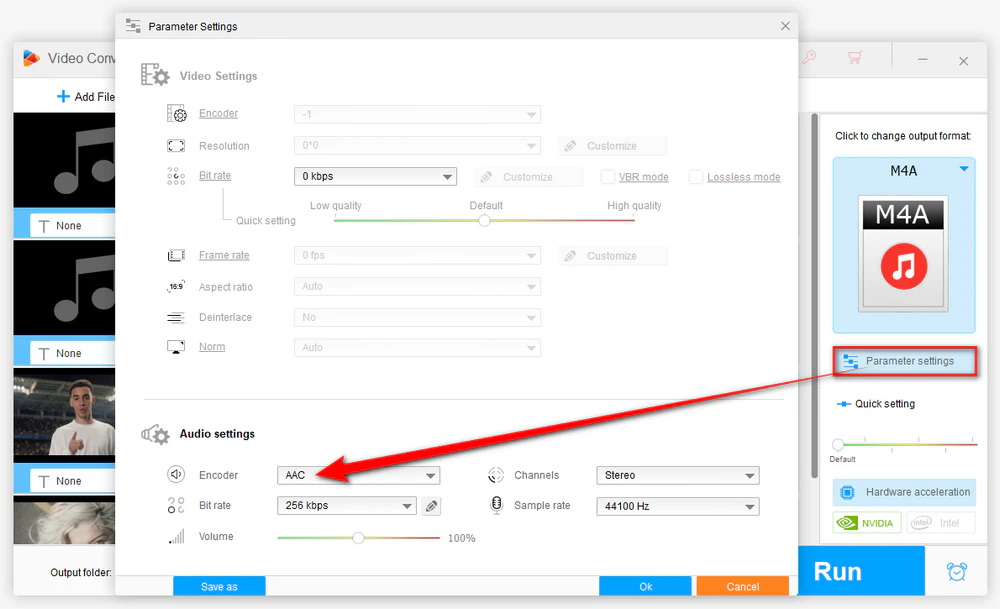
Task: Click the video Encoder link label
Action: [x=218, y=114]
